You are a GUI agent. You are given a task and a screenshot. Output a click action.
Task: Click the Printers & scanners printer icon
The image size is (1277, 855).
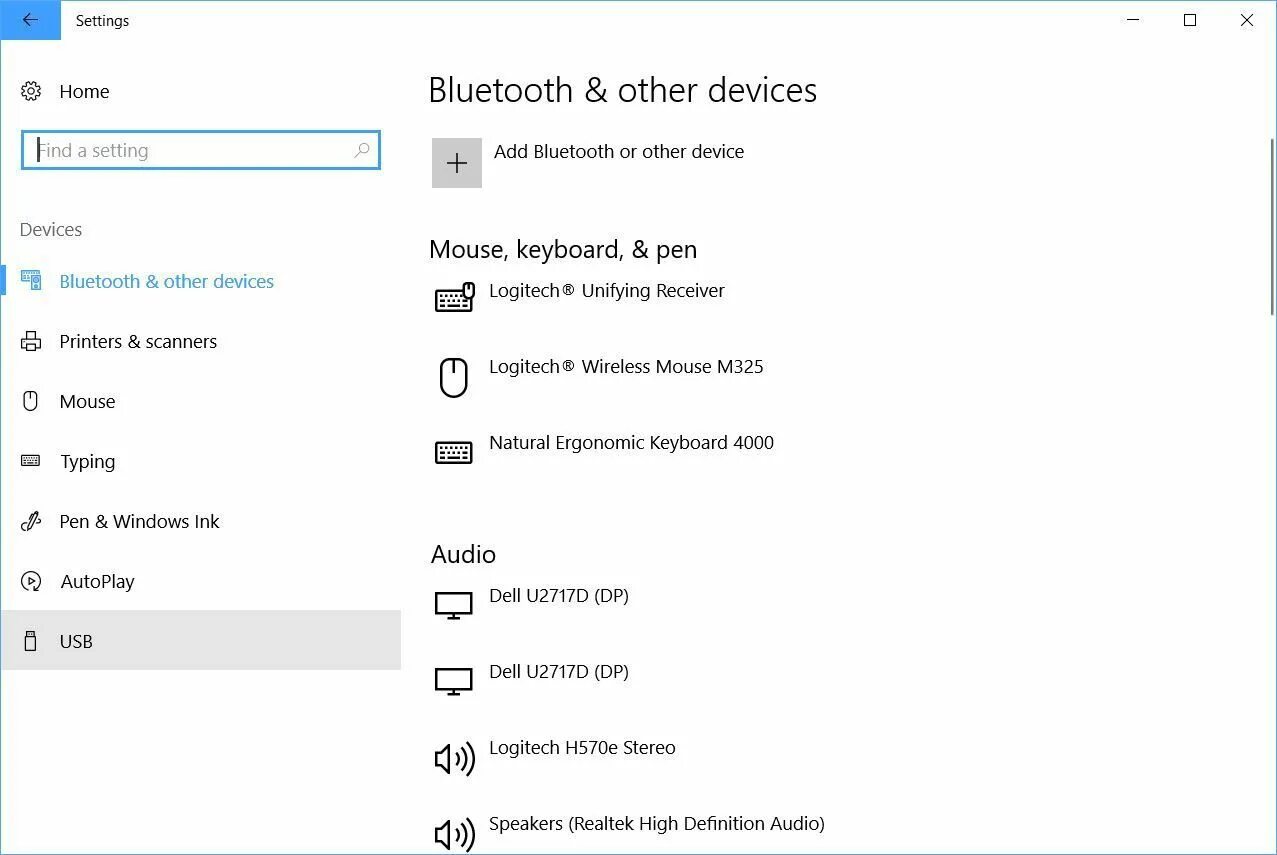[x=31, y=342]
